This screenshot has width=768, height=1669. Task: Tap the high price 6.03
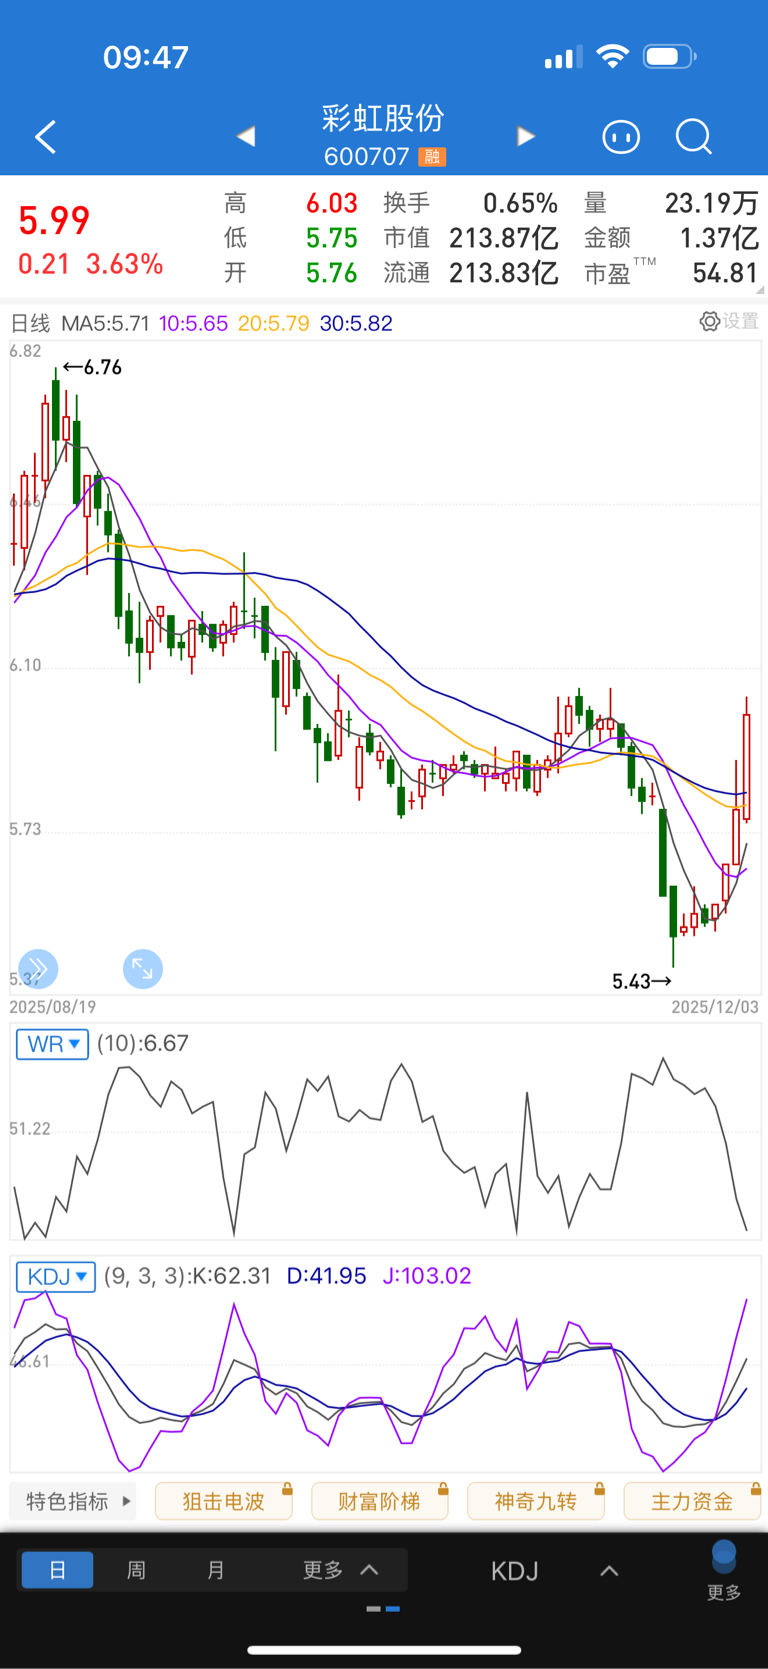tap(332, 203)
